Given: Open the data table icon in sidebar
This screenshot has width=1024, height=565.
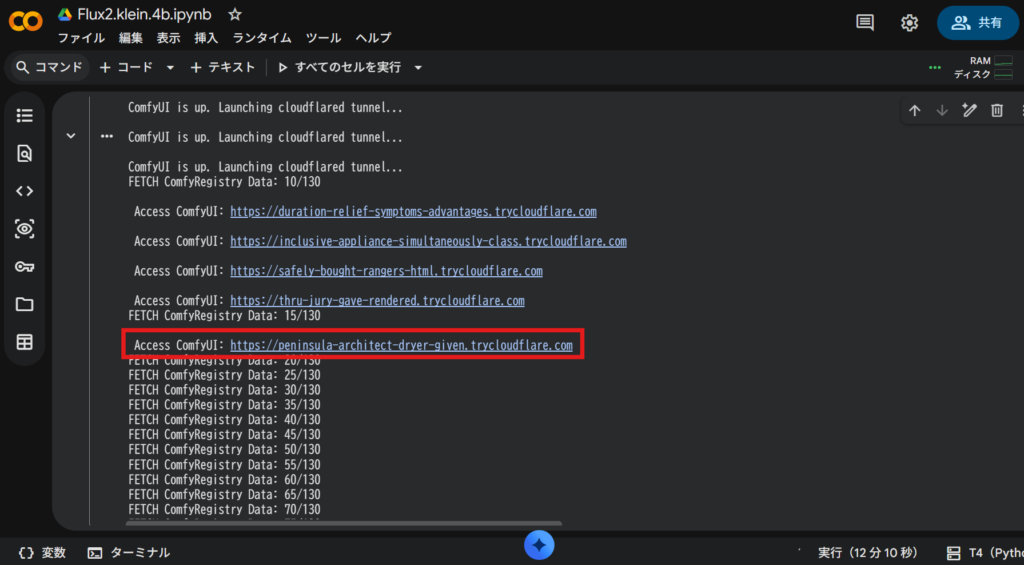Looking at the screenshot, I should coord(25,343).
